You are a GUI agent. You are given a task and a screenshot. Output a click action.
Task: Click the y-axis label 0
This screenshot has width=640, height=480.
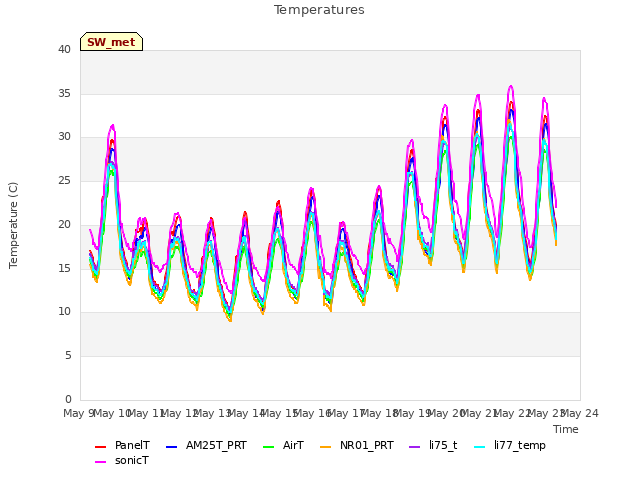click(68, 399)
